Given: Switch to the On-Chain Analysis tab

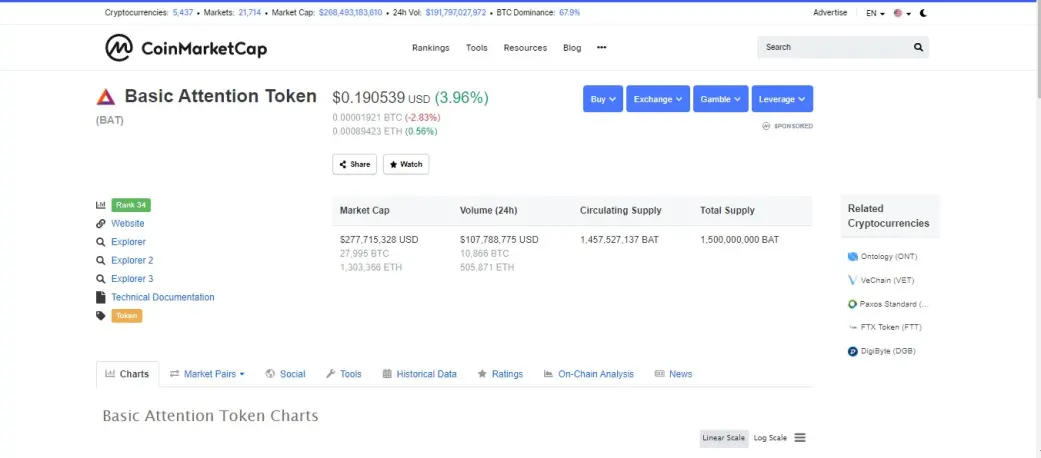Looking at the screenshot, I should pyautogui.click(x=589, y=374).
